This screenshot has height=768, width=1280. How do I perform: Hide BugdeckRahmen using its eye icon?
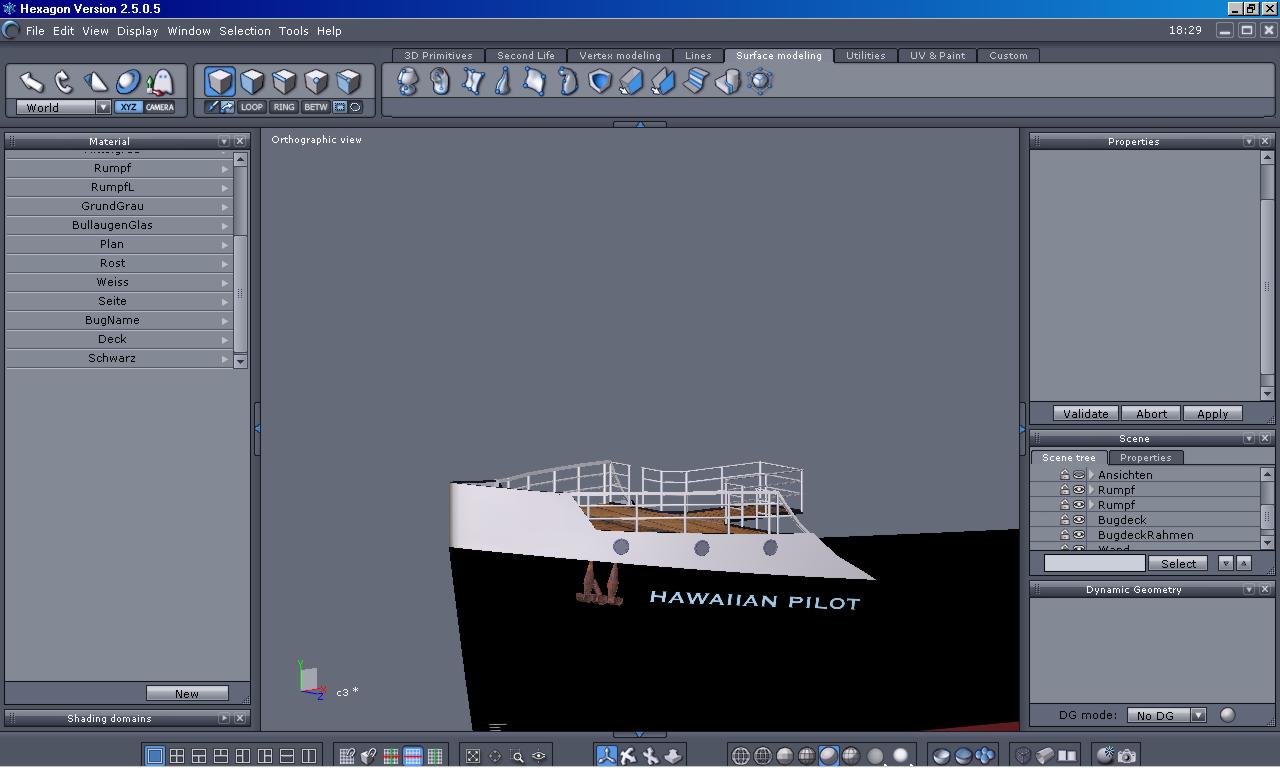click(1079, 535)
